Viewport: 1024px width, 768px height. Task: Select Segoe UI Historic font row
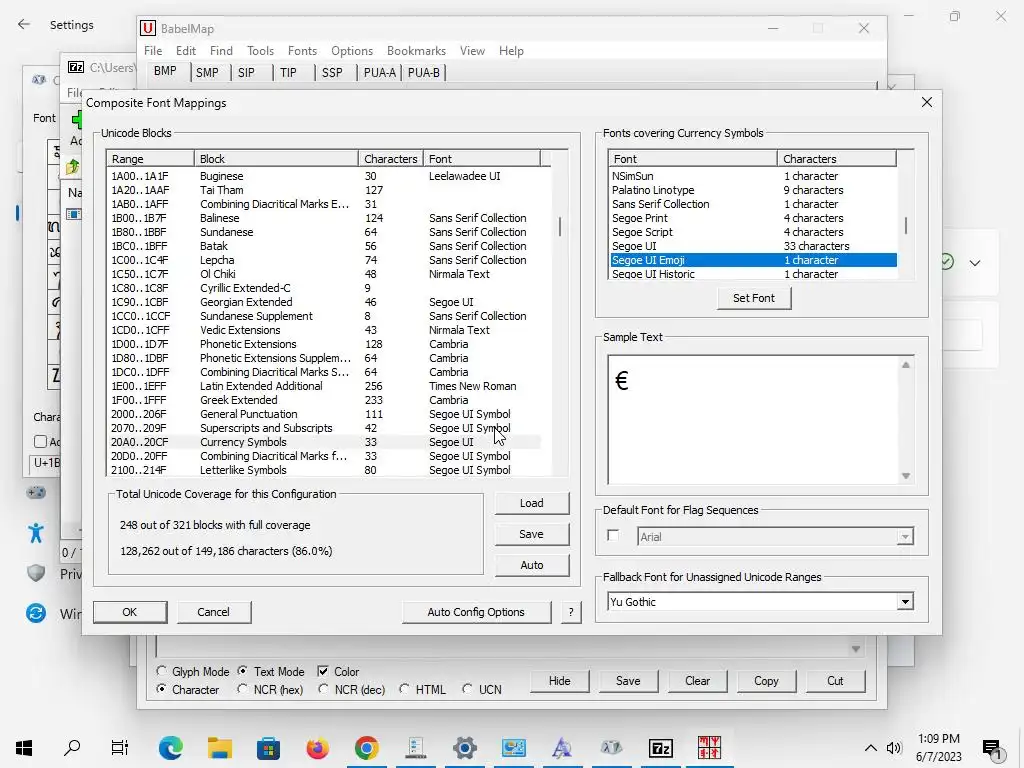pos(752,274)
